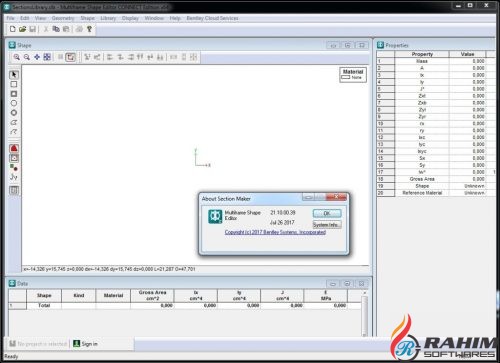Click the Open file folder icon
The image size is (500, 363).
(x=22, y=29)
